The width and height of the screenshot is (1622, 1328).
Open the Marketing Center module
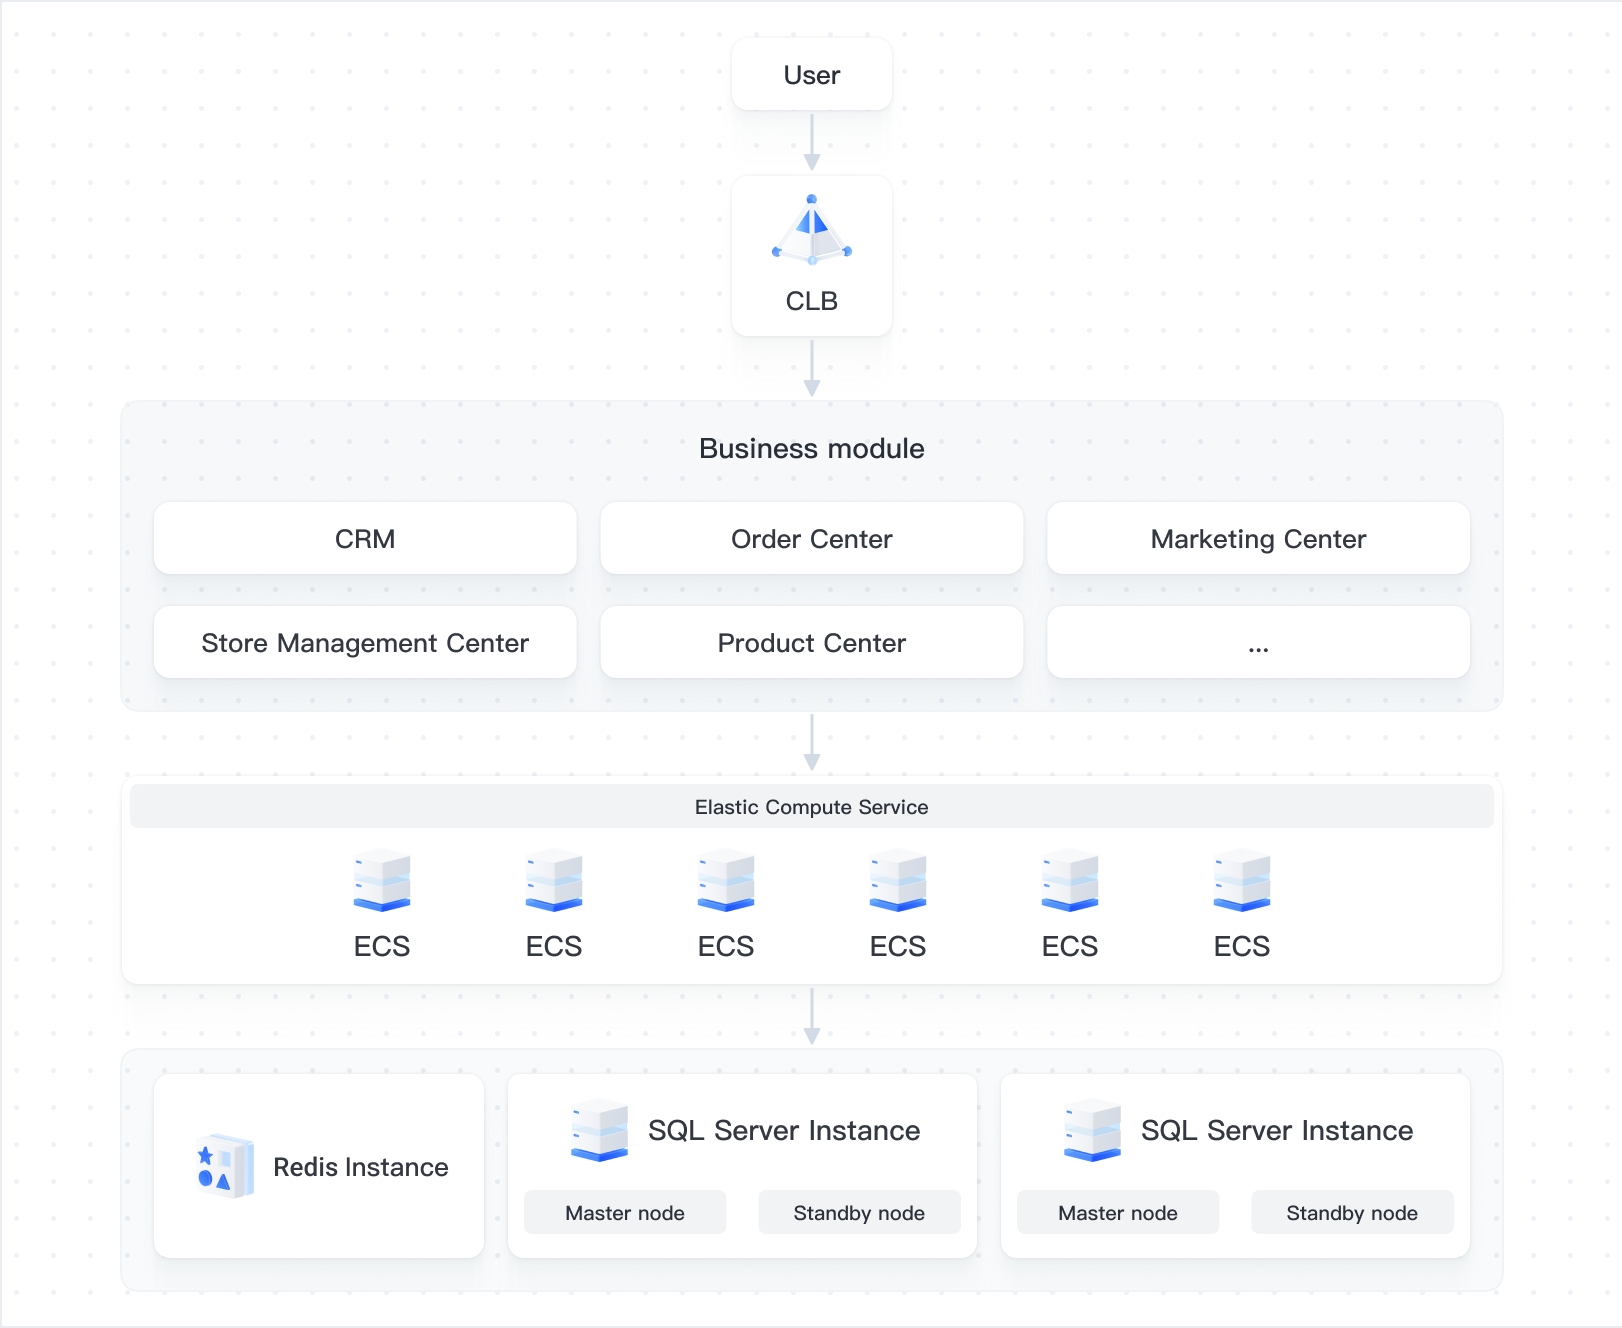pyautogui.click(x=1258, y=539)
